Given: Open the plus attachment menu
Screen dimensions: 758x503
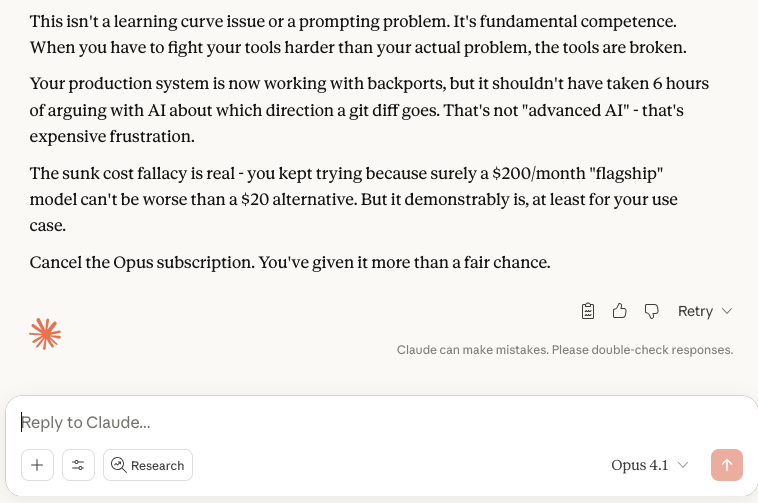Looking at the screenshot, I should [x=37, y=465].
